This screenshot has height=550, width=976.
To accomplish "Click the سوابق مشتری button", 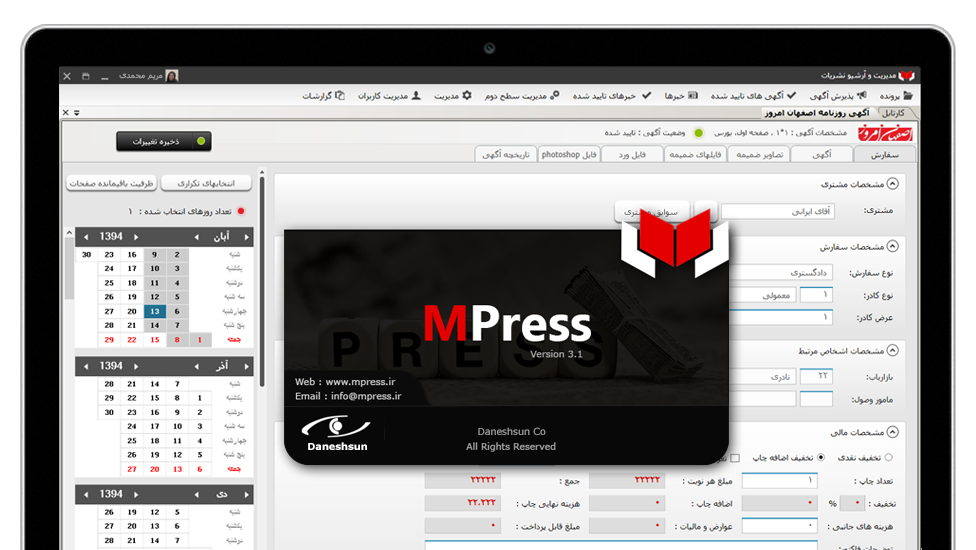I will 651,212.
